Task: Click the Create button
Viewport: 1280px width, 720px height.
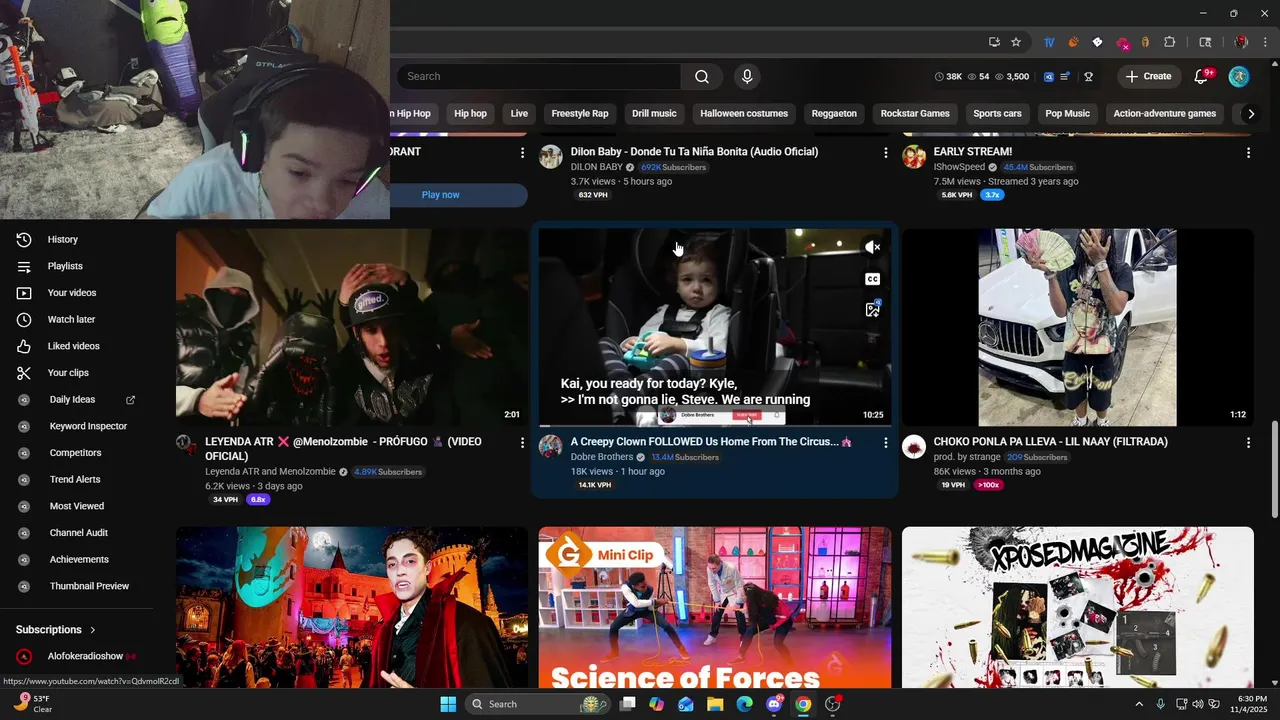Action: (1148, 77)
